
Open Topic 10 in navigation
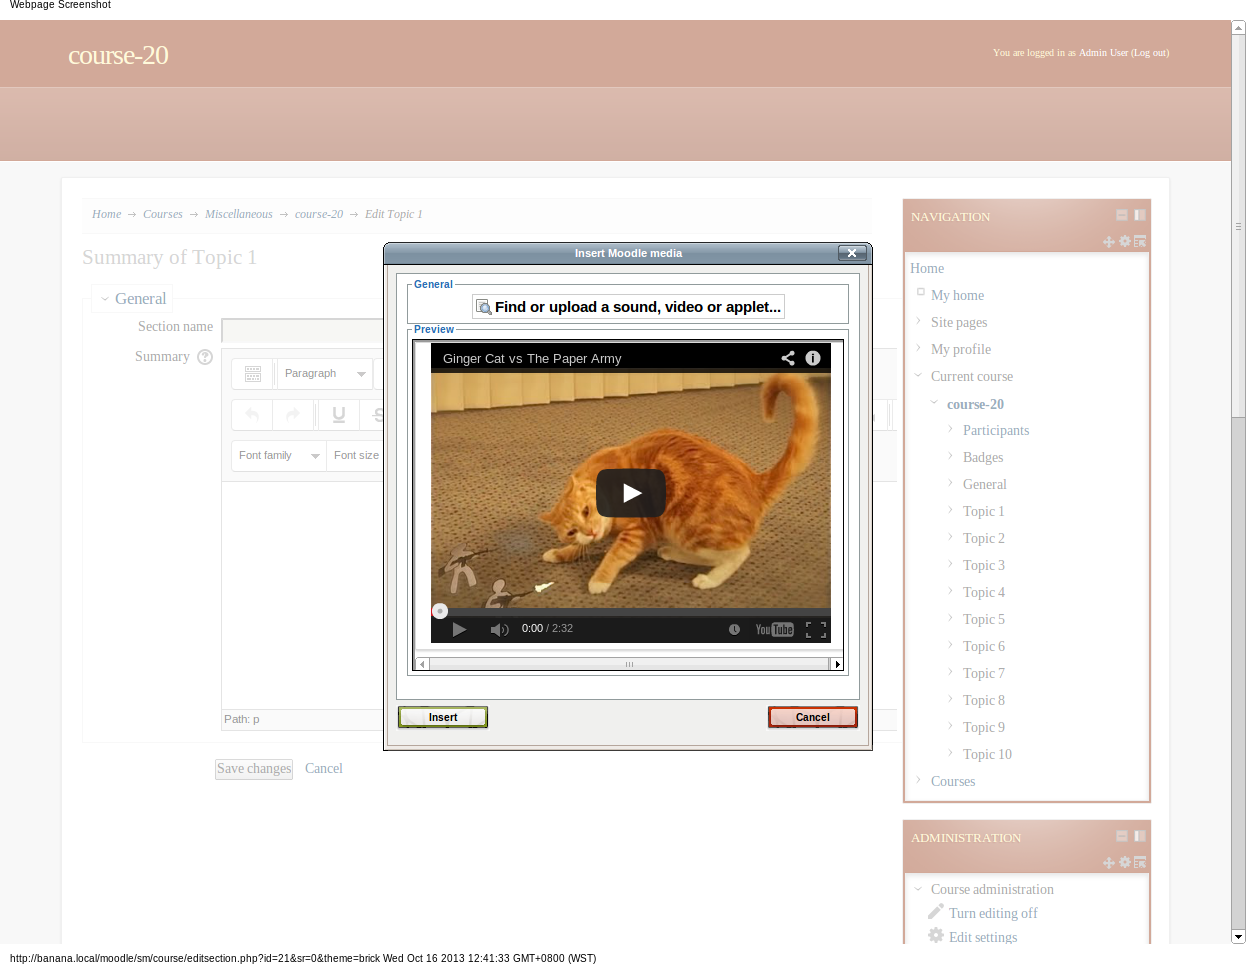pyautogui.click(x=987, y=754)
